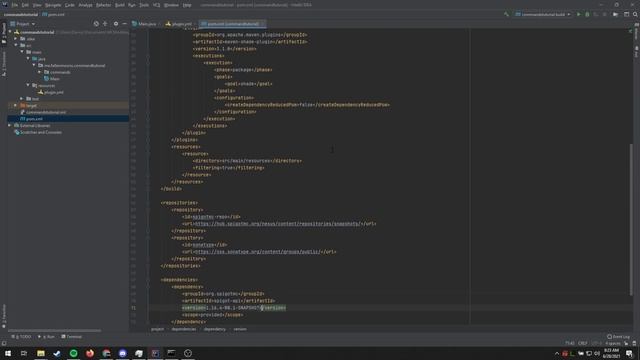
Task: Open the TODO tool window
Action: [22, 337]
